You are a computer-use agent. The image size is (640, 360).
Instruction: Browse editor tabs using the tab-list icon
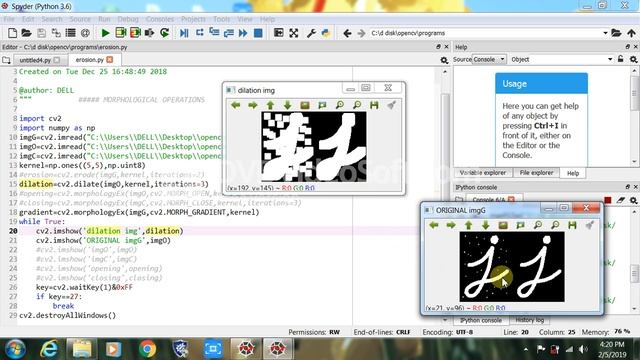click(x=6, y=60)
